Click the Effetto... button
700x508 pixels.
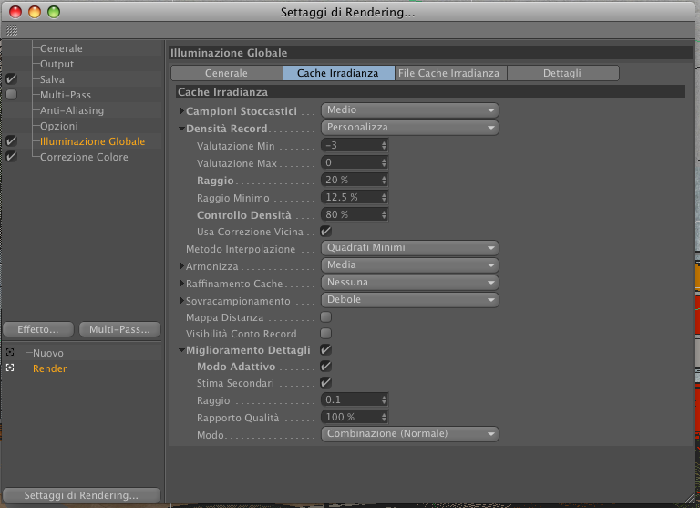pyautogui.click(x=38, y=329)
